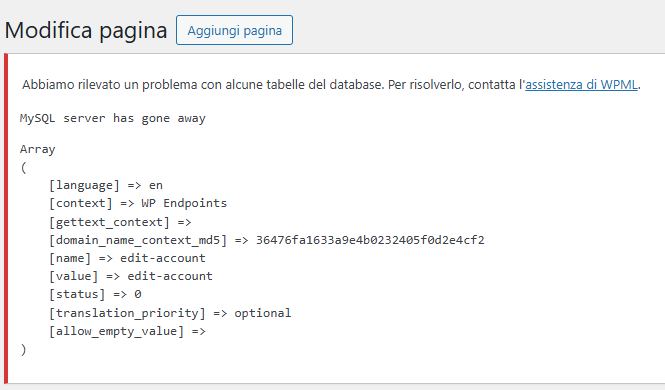Click the closing parenthesis of the array

(23, 350)
